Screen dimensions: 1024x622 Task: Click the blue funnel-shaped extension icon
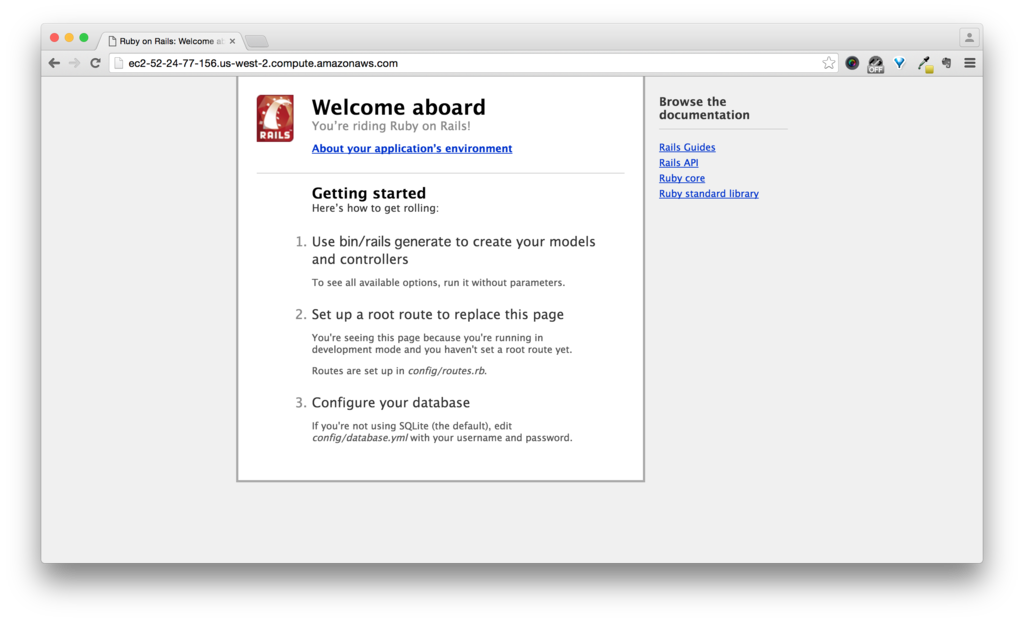(899, 62)
